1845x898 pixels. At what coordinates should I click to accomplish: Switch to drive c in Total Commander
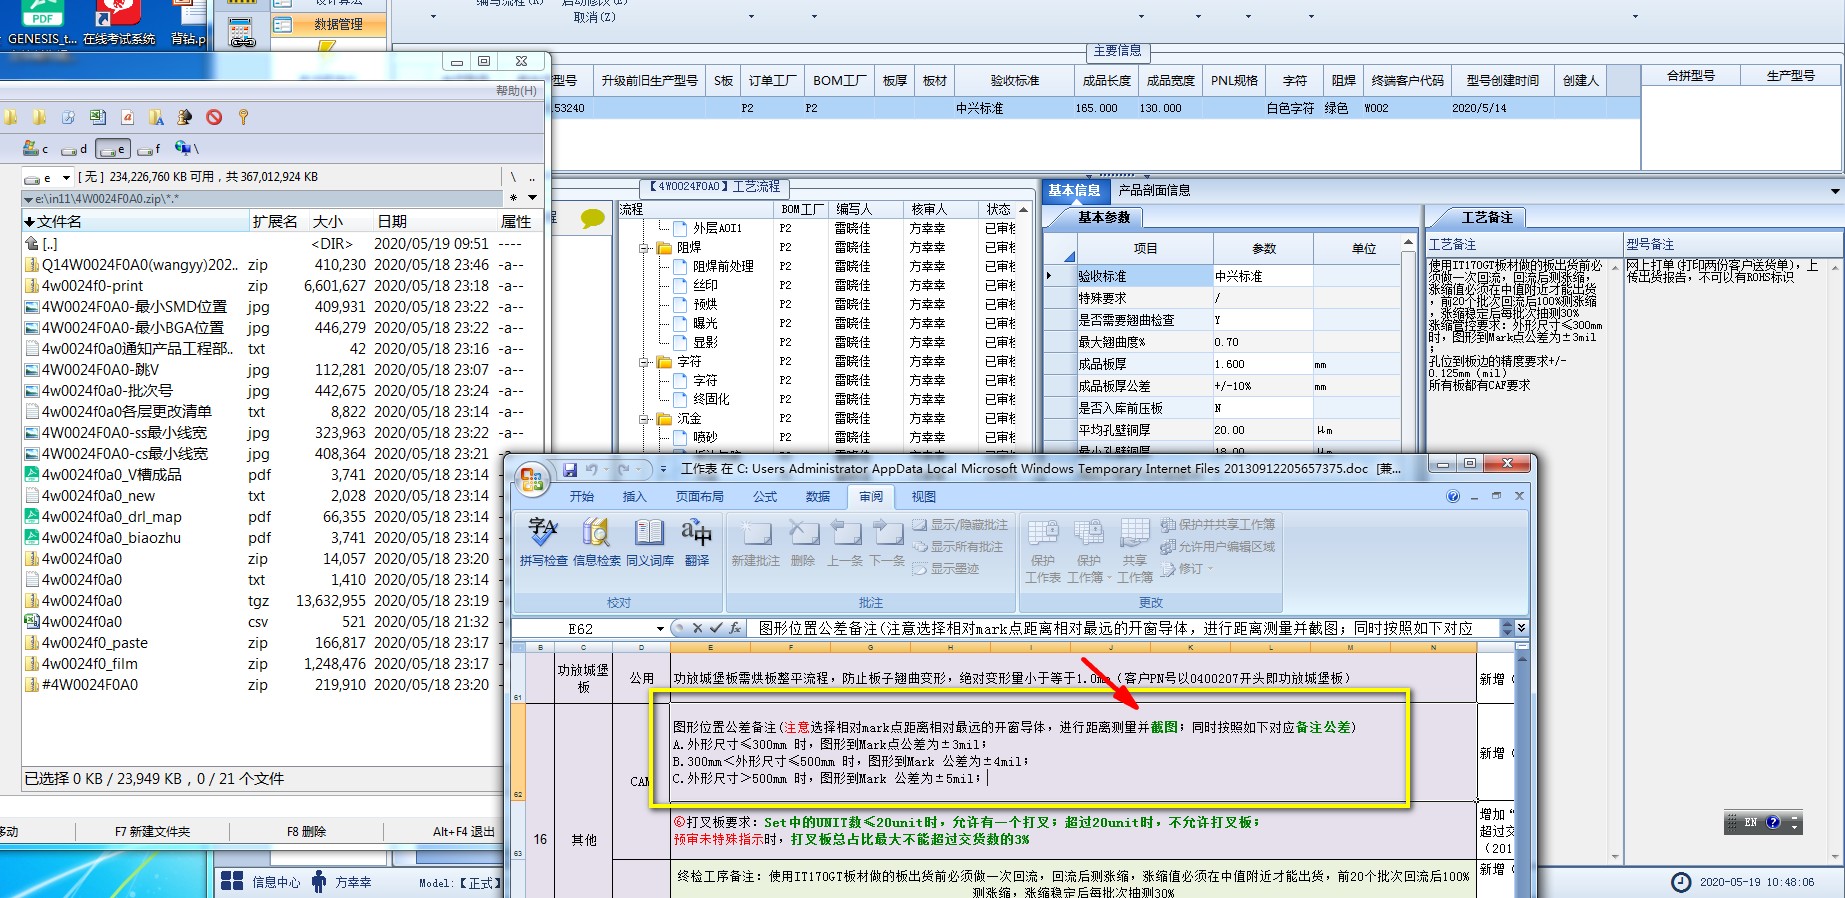click(x=35, y=148)
